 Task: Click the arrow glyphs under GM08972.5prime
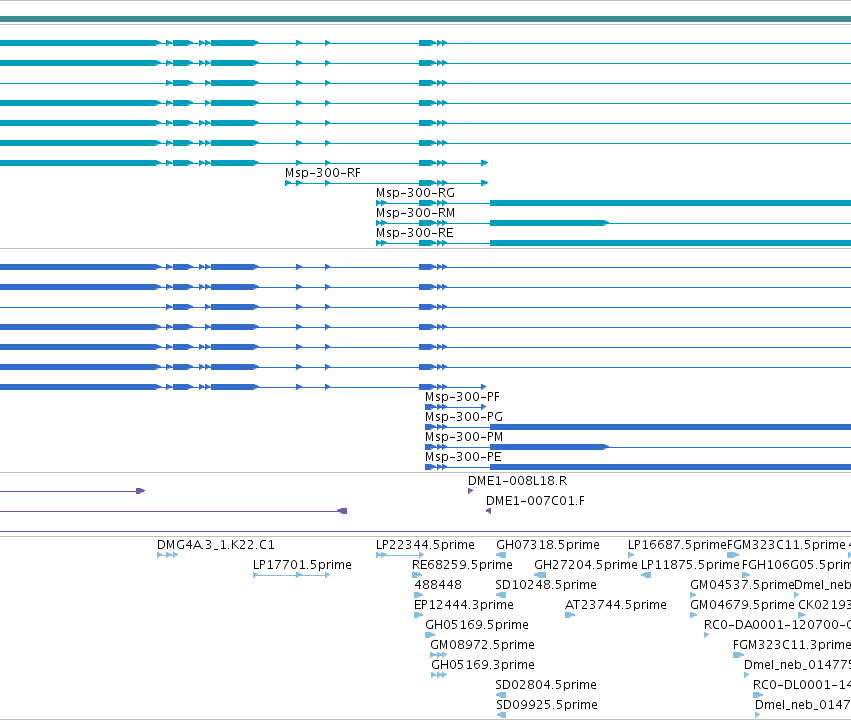click(x=439, y=655)
